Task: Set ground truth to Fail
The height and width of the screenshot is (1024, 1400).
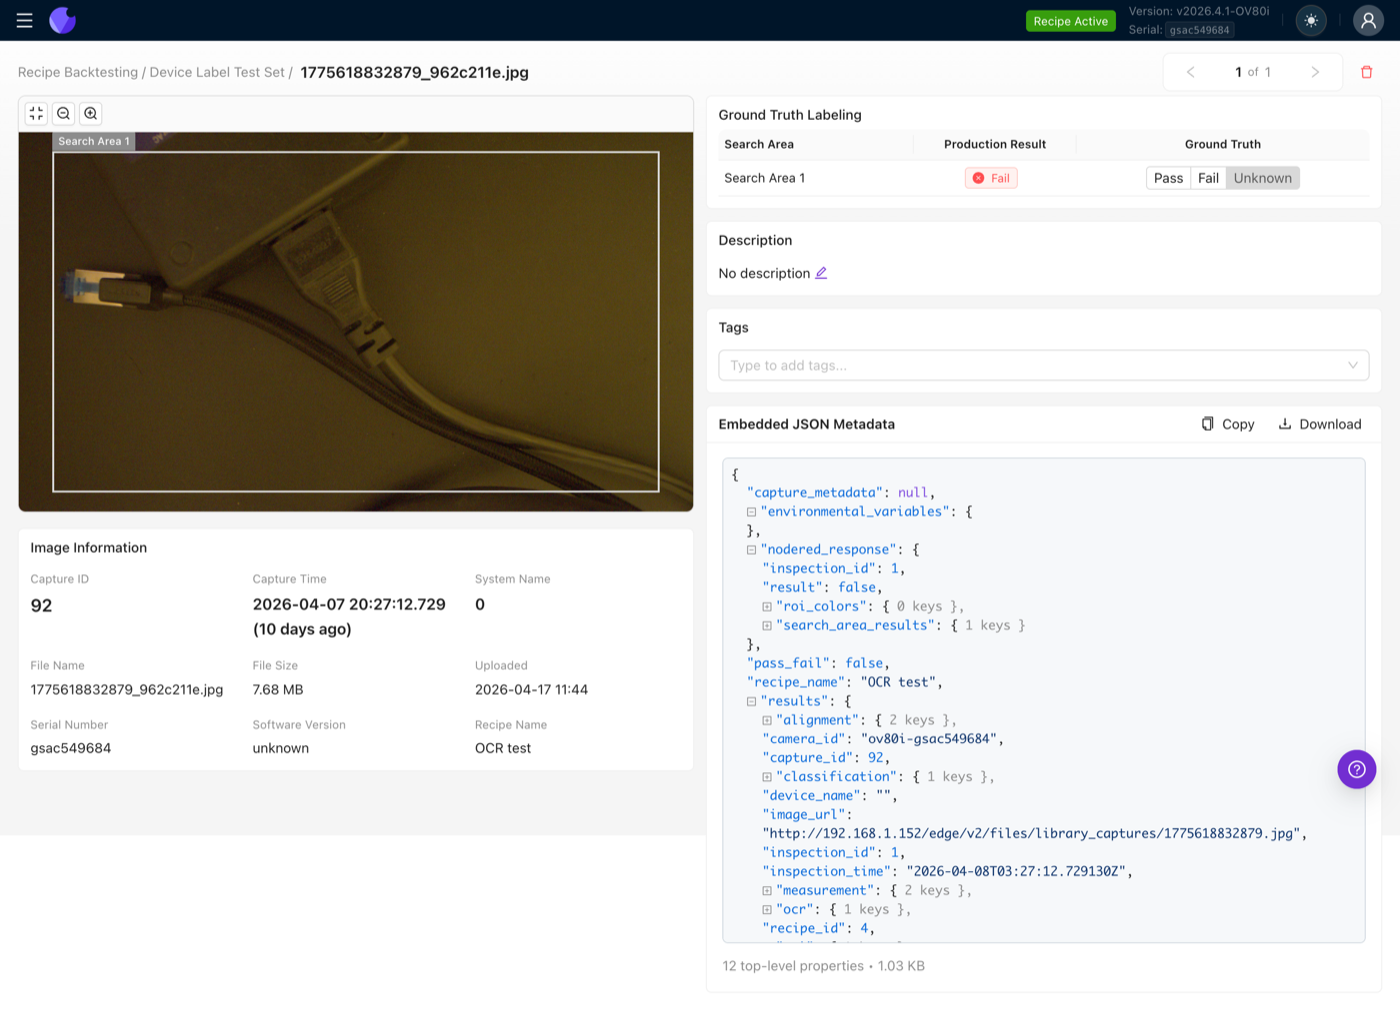Action: (1208, 177)
